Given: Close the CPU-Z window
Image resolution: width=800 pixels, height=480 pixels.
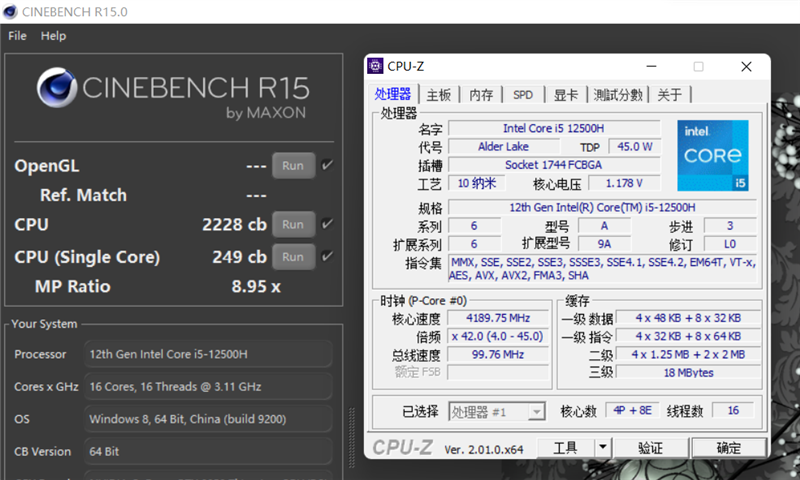Looking at the screenshot, I should [x=746, y=66].
